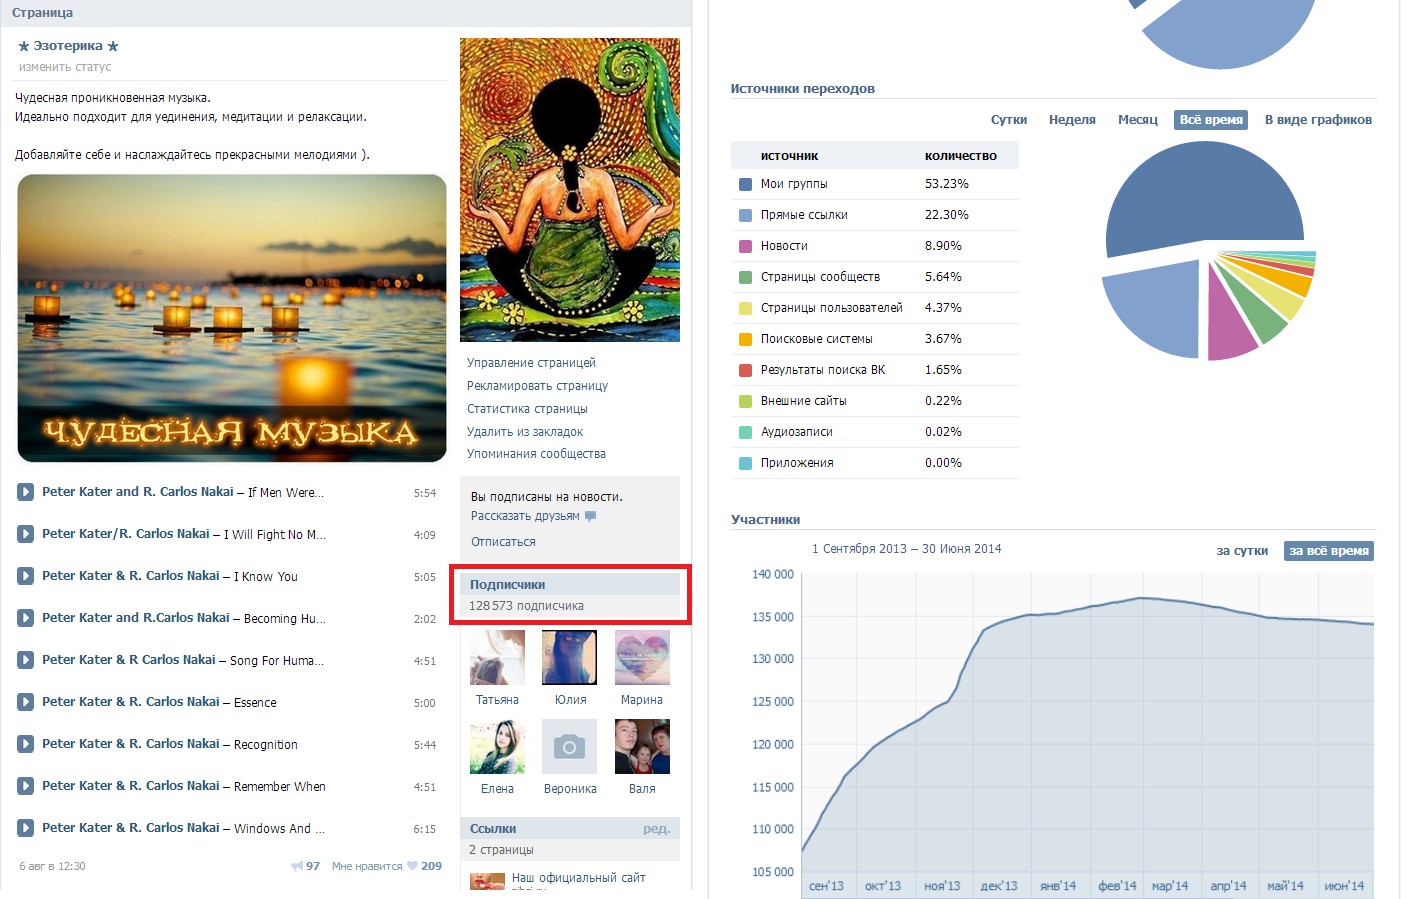Play track "Becoming Hu..."
The height and width of the screenshot is (899, 1410).
pos(26,618)
